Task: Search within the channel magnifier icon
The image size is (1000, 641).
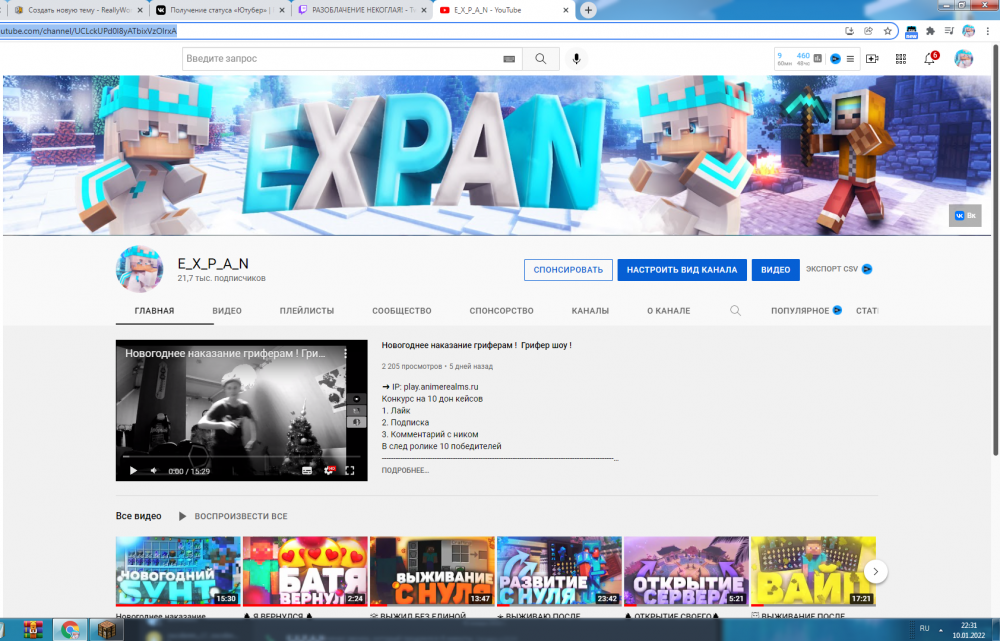Action: tap(735, 311)
